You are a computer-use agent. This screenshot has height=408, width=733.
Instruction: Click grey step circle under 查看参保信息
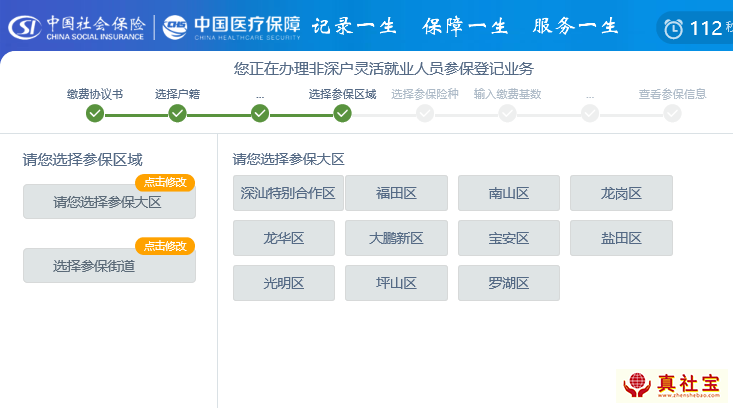tap(672, 113)
